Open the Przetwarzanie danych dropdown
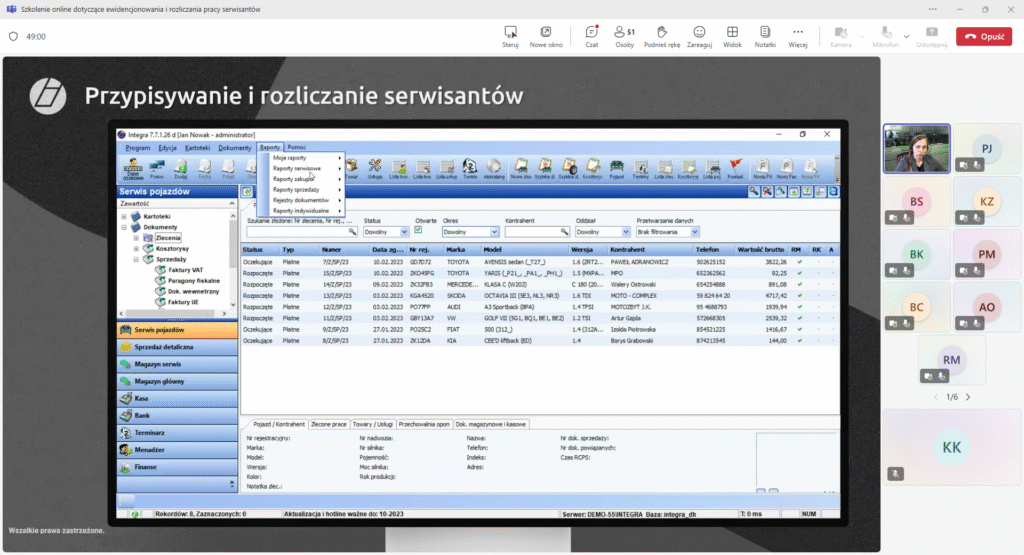 [x=667, y=232]
